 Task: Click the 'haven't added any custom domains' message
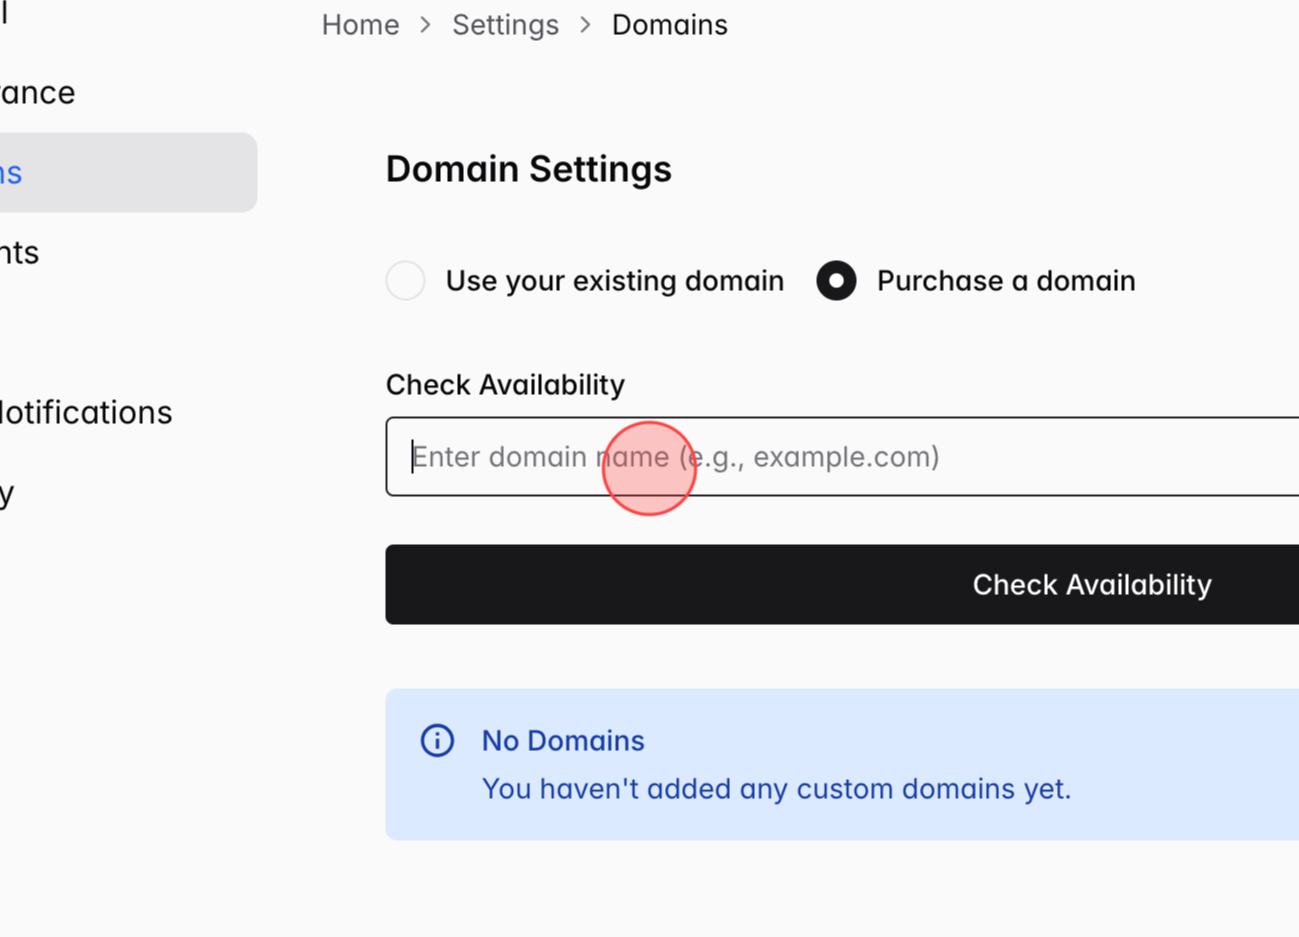pyautogui.click(x=776, y=789)
